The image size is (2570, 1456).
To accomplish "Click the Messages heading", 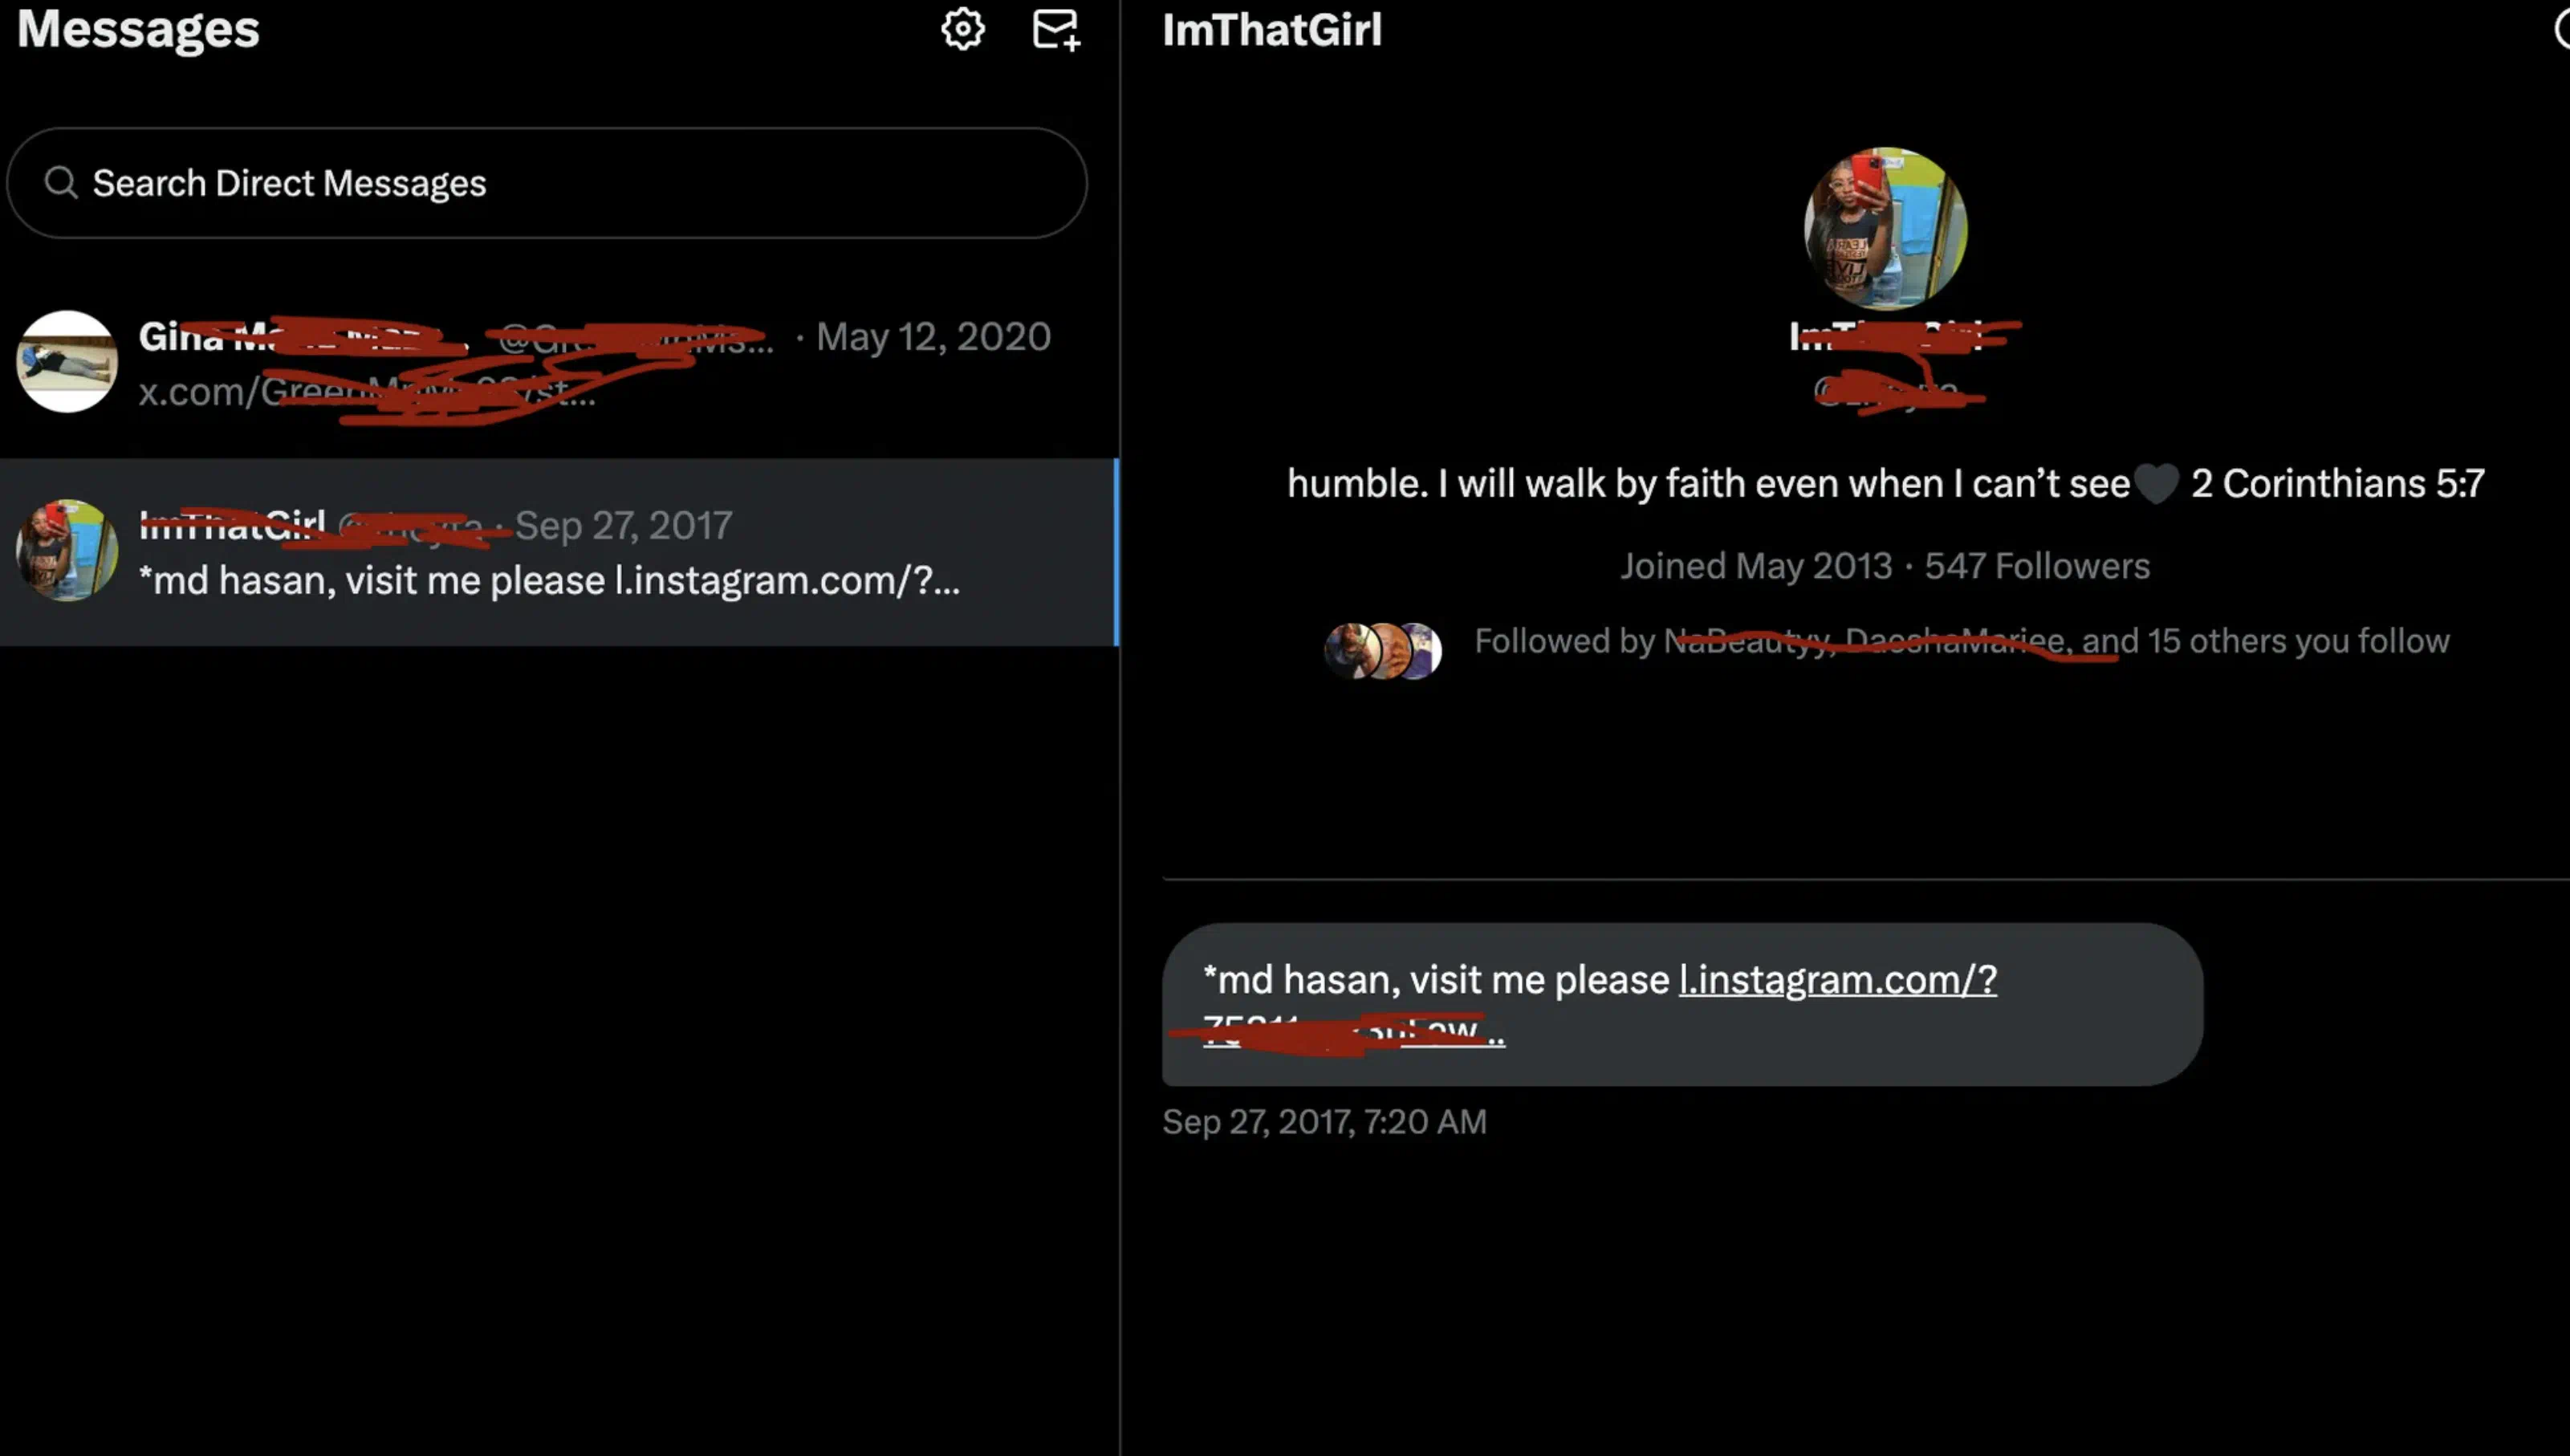I will click(138, 29).
